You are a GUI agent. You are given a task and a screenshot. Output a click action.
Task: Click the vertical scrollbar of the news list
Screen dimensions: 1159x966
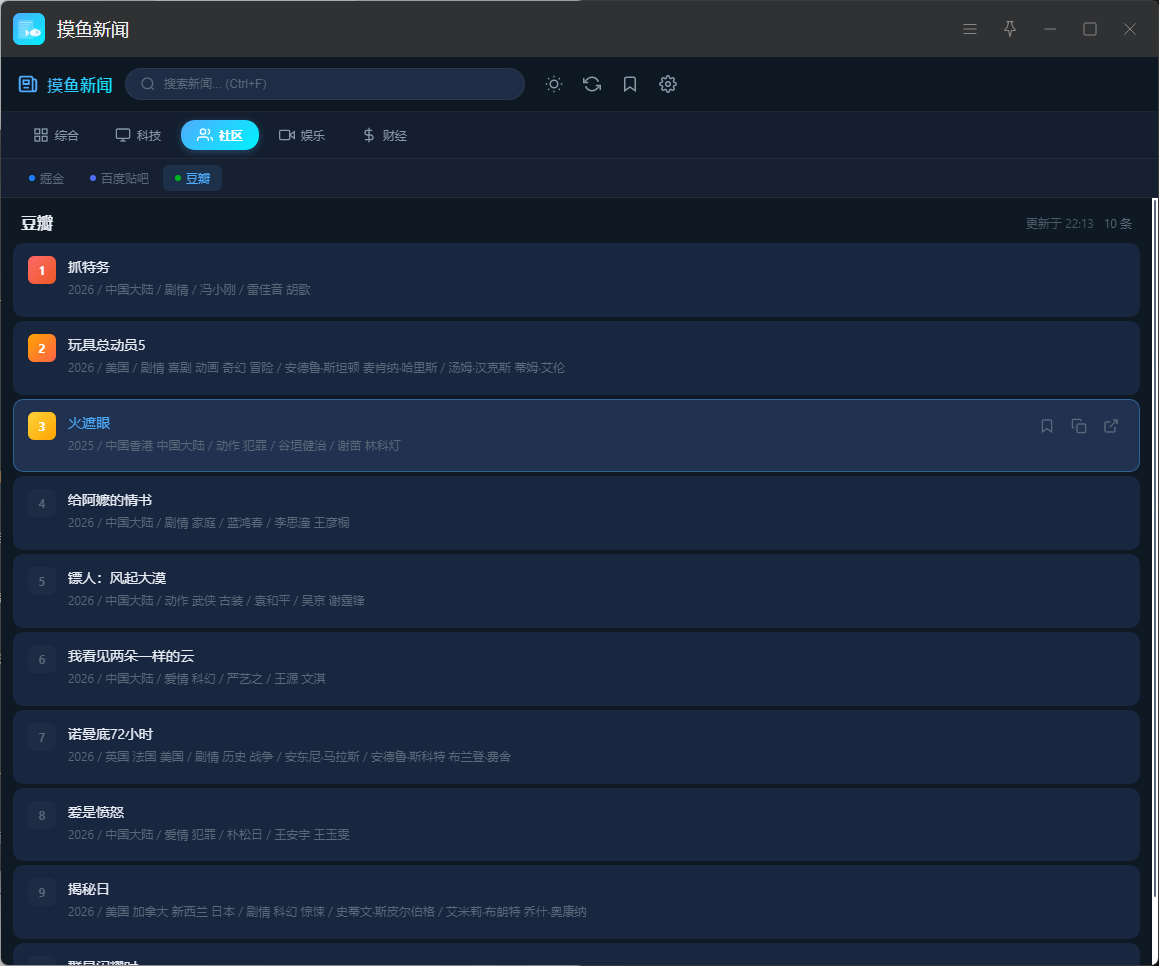coord(1155,548)
